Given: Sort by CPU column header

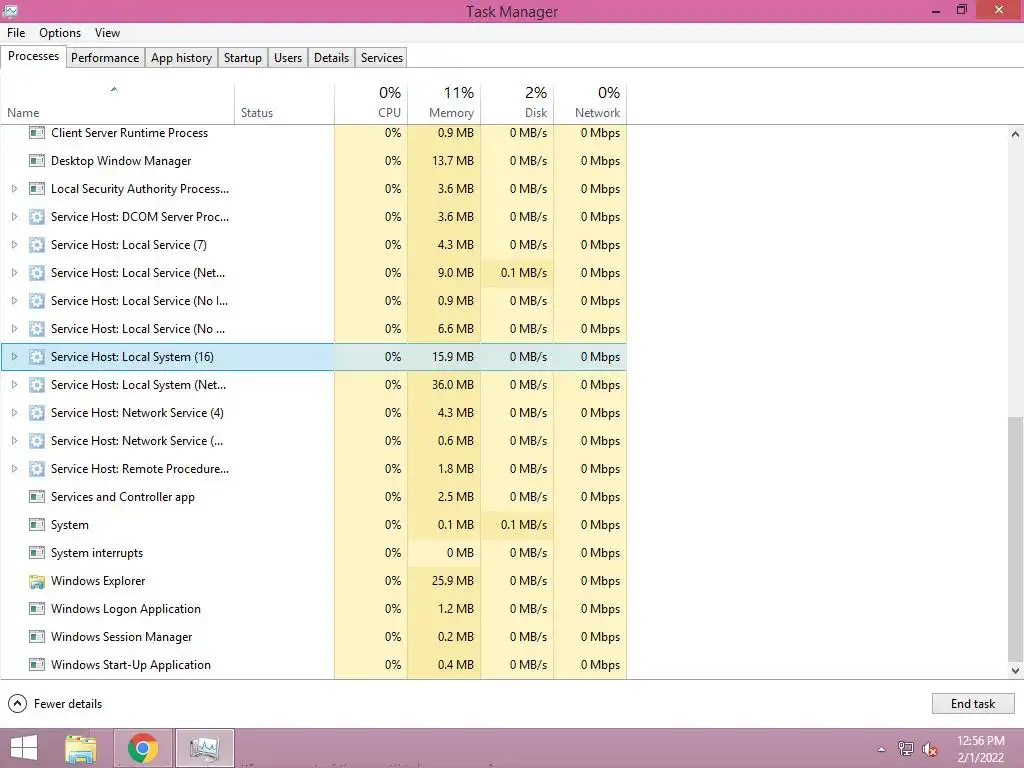Looking at the screenshot, I should (371, 104).
